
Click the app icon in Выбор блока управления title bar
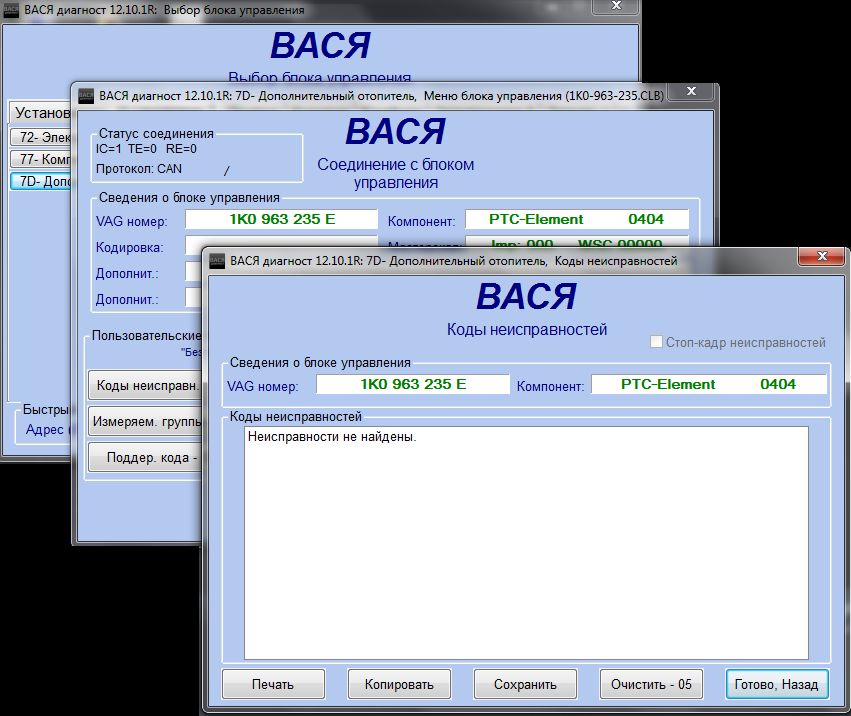pyautogui.click(x=10, y=10)
